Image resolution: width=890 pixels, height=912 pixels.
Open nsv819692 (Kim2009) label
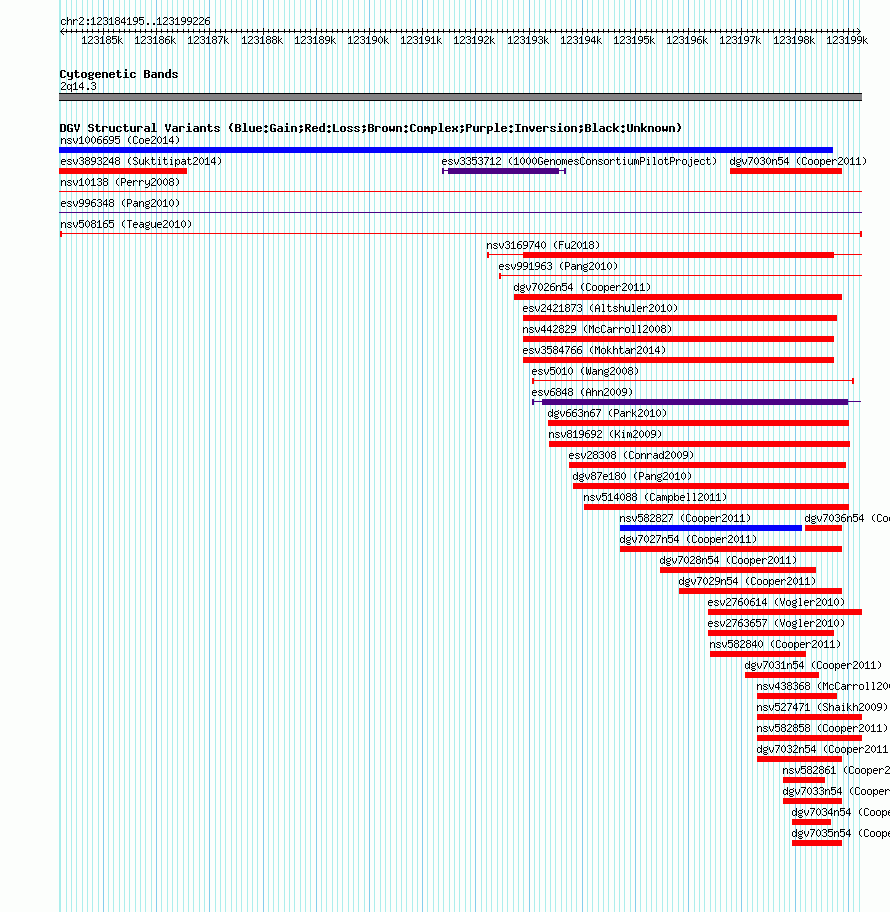[605, 433]
